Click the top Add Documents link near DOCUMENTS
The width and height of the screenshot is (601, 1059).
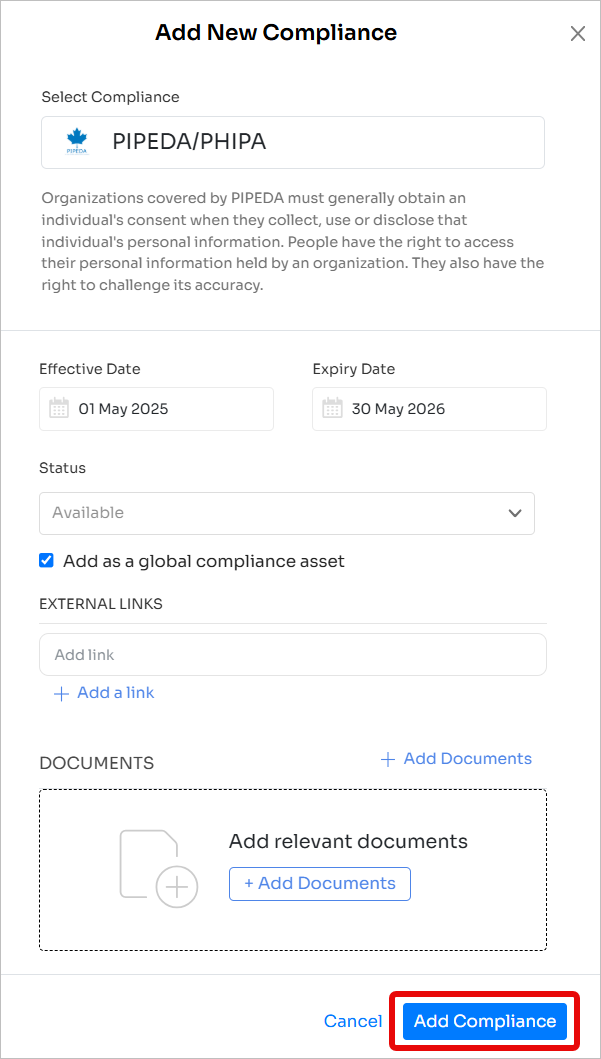coord(456,758)
